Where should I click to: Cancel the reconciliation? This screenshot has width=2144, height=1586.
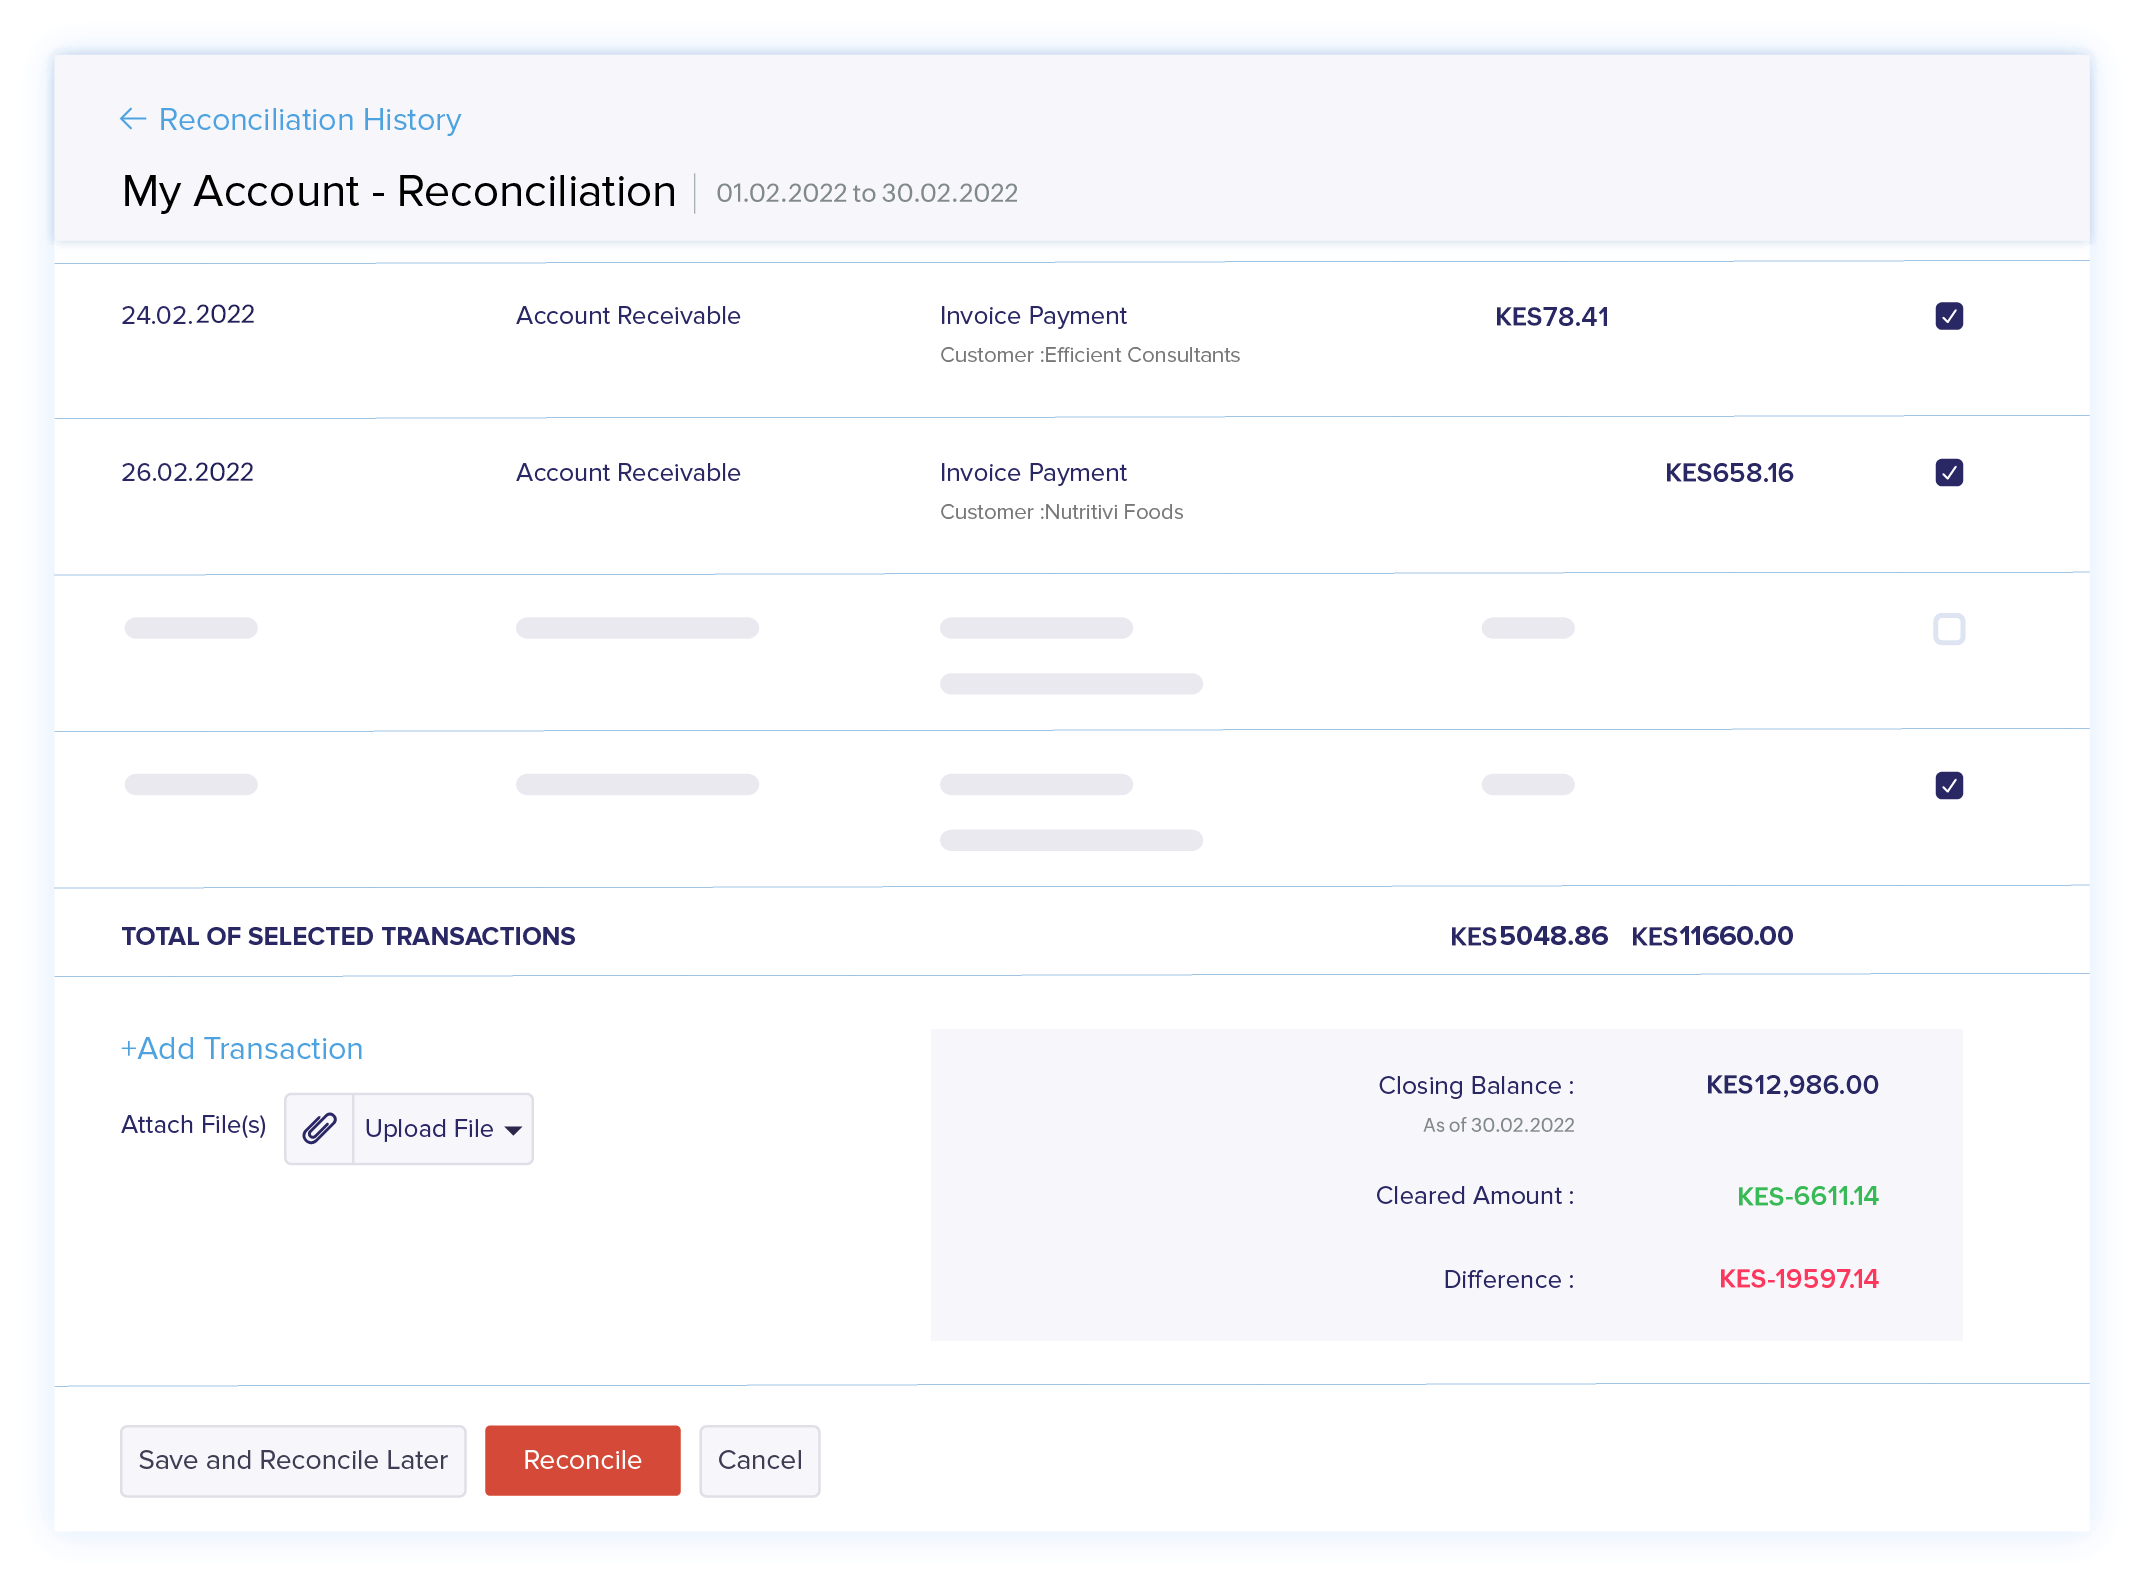(x=759, y=1460)
